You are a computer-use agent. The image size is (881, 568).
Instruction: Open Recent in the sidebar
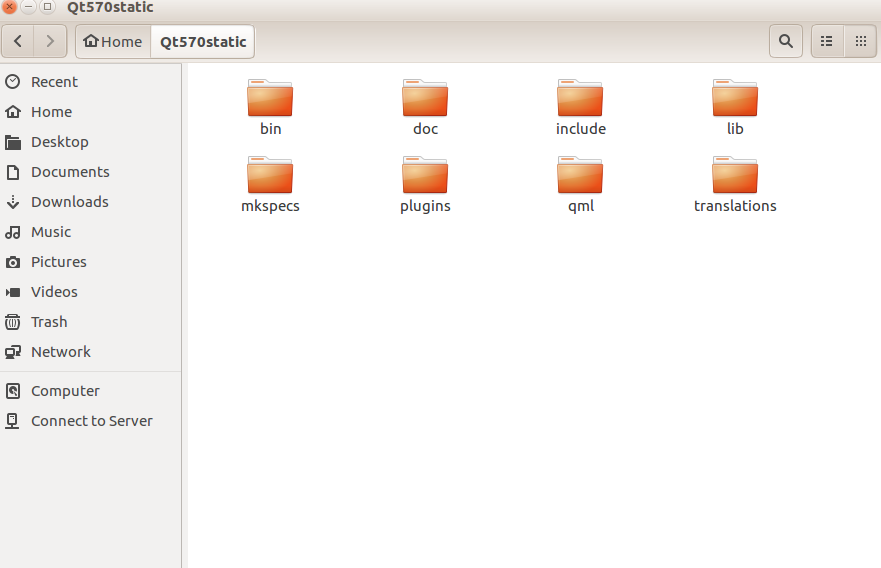point(90,82)
